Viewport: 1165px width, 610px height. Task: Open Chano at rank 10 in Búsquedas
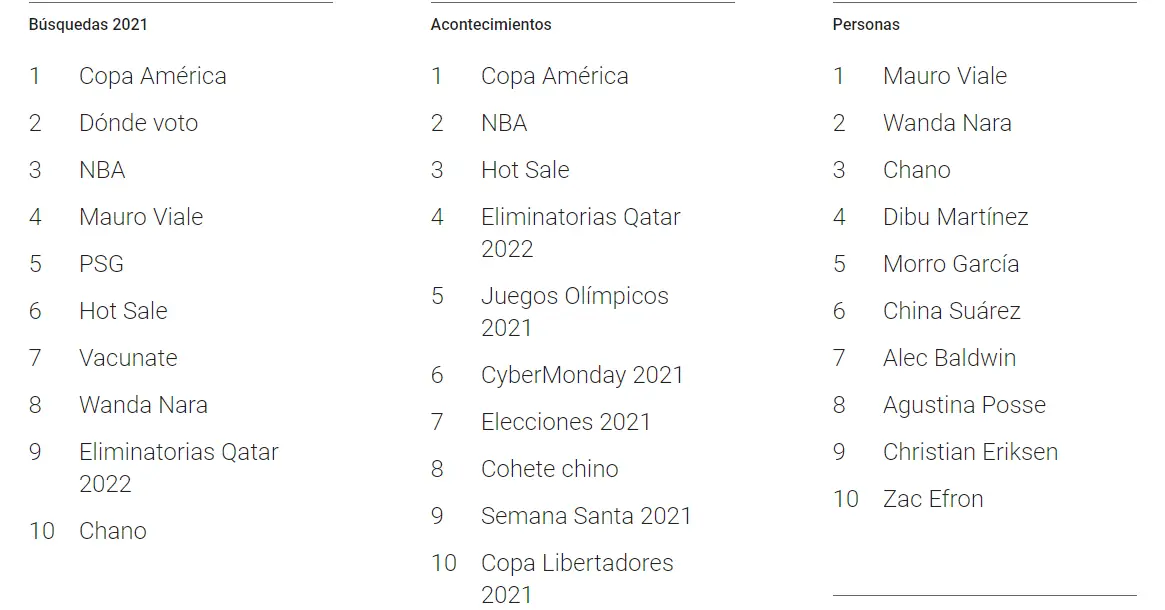point(113,530)
